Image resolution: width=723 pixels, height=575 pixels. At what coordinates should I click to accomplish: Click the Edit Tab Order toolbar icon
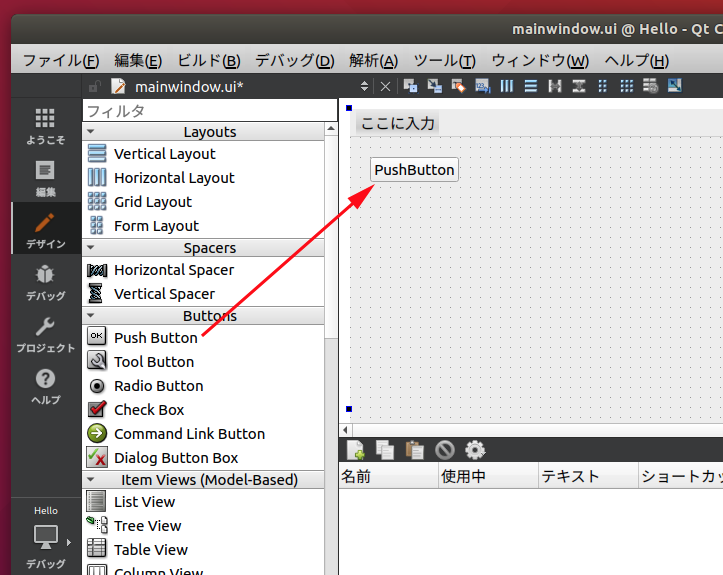[482, 86]
